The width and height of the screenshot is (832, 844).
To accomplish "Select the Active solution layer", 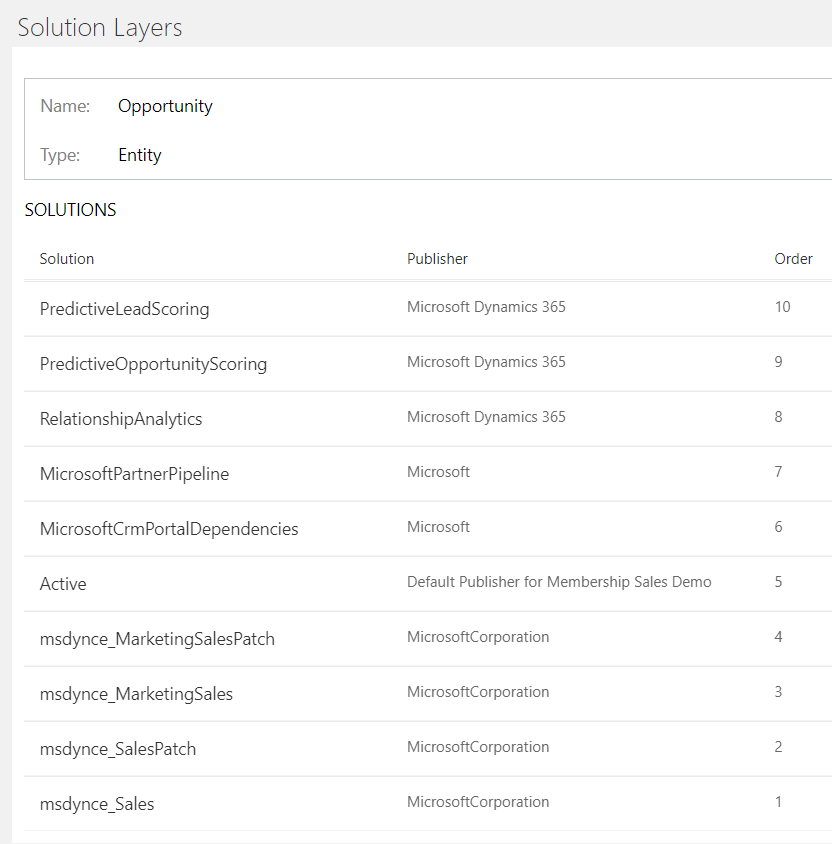I will [x=63, y=584].
